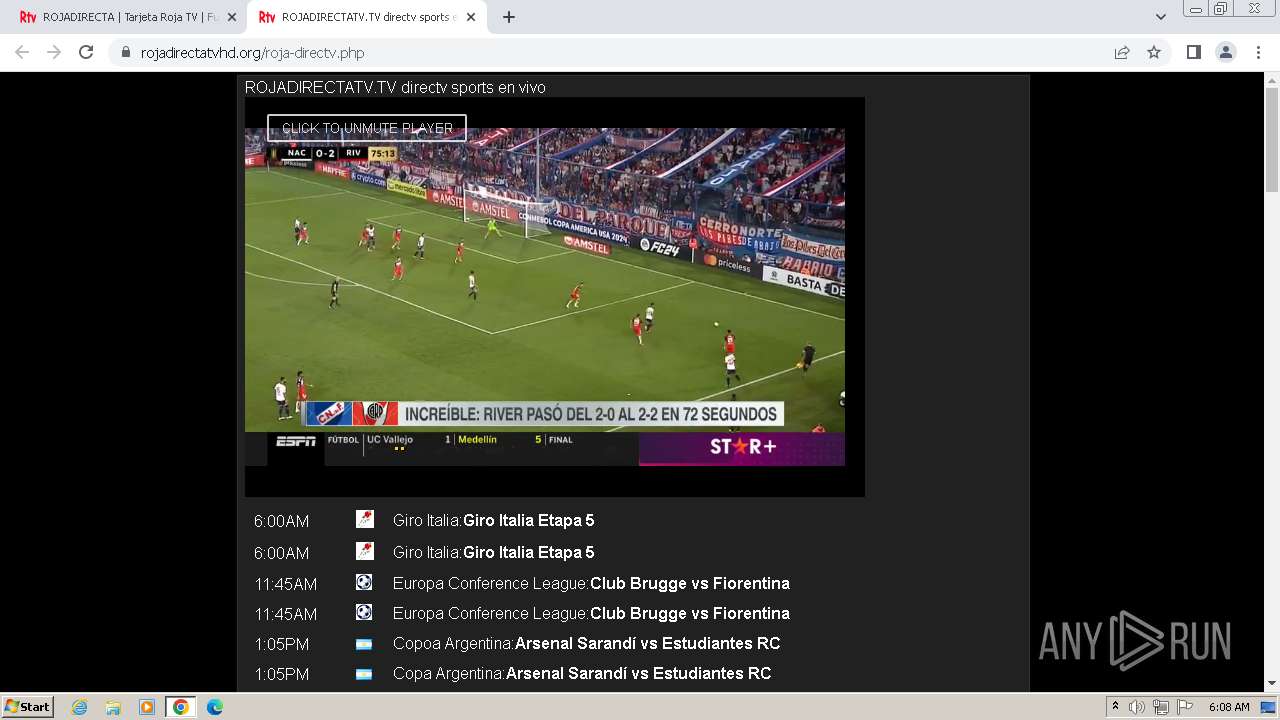The image size is (1280, 720).
Task: Open a new browser tab
Action: tap(509, 17)
